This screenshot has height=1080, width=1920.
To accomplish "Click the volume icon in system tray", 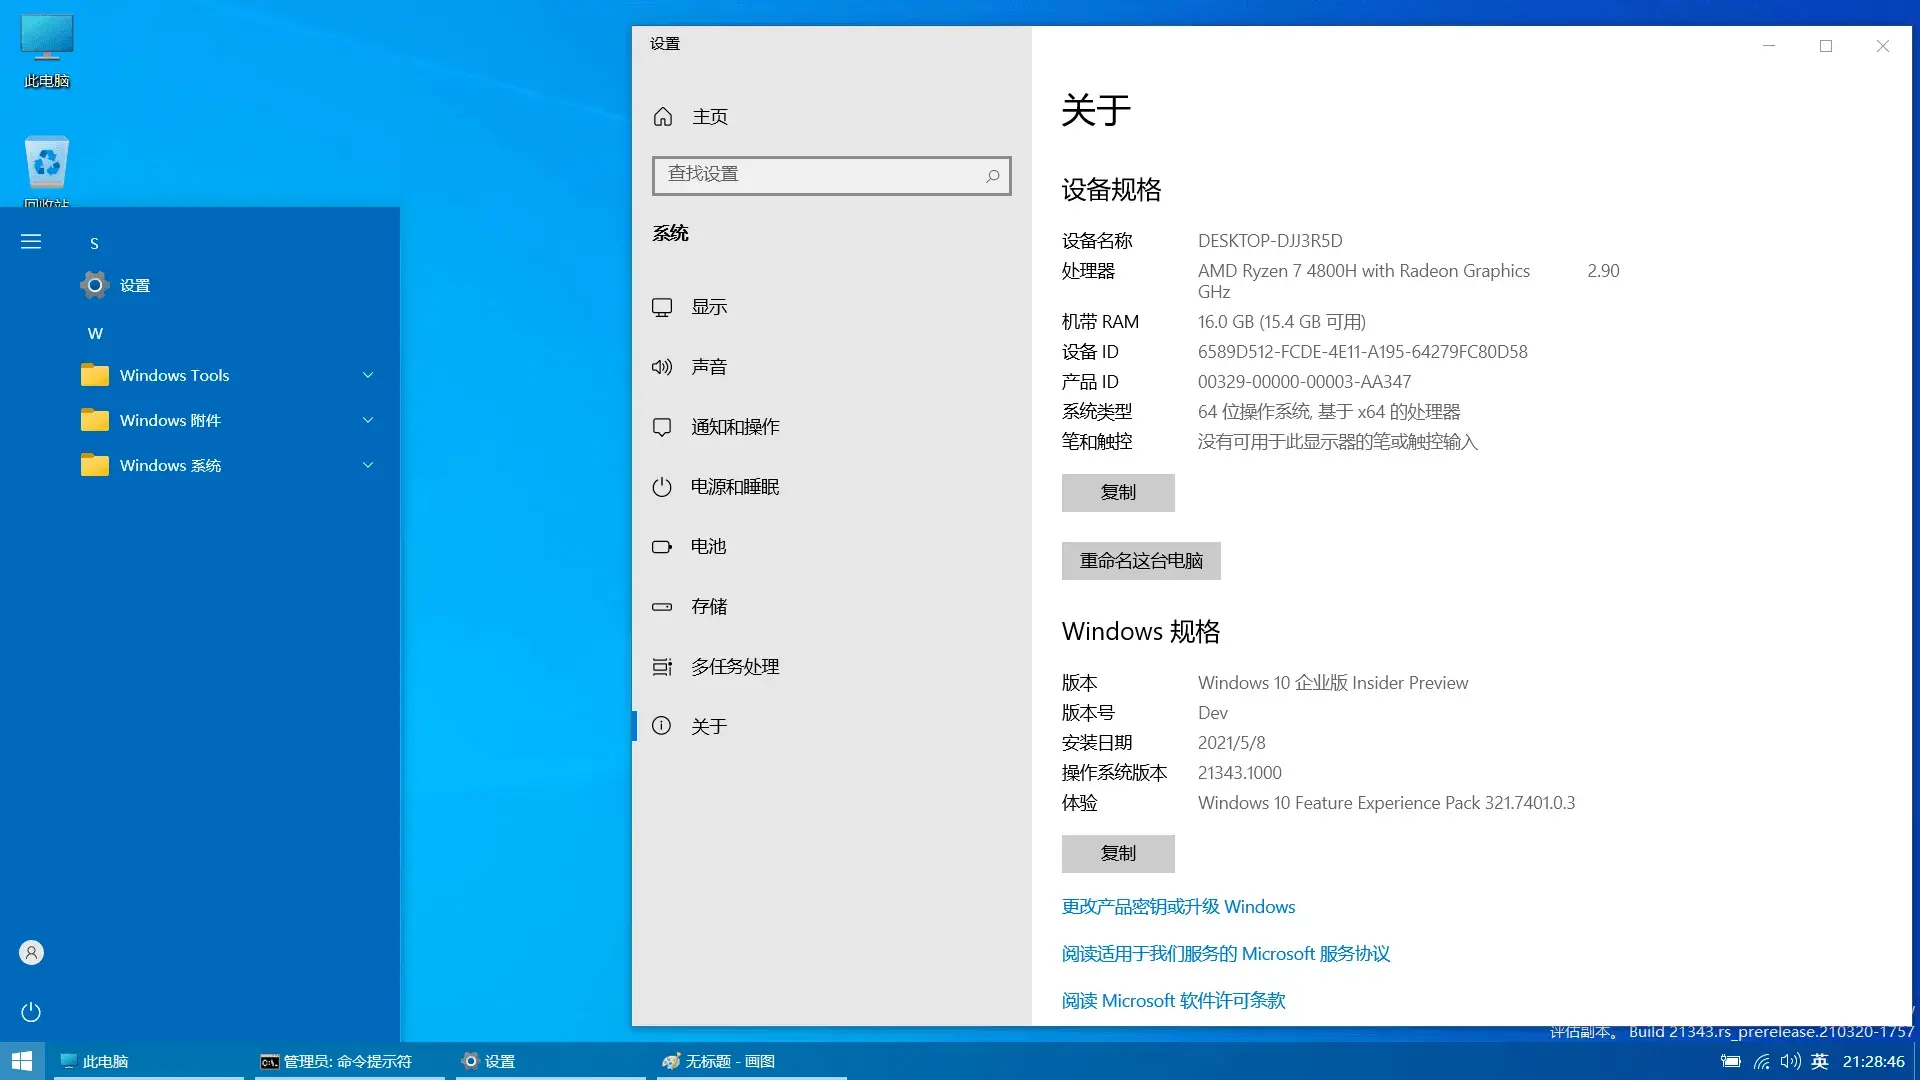I will pyautogui.click(x=1791, y=1062).
